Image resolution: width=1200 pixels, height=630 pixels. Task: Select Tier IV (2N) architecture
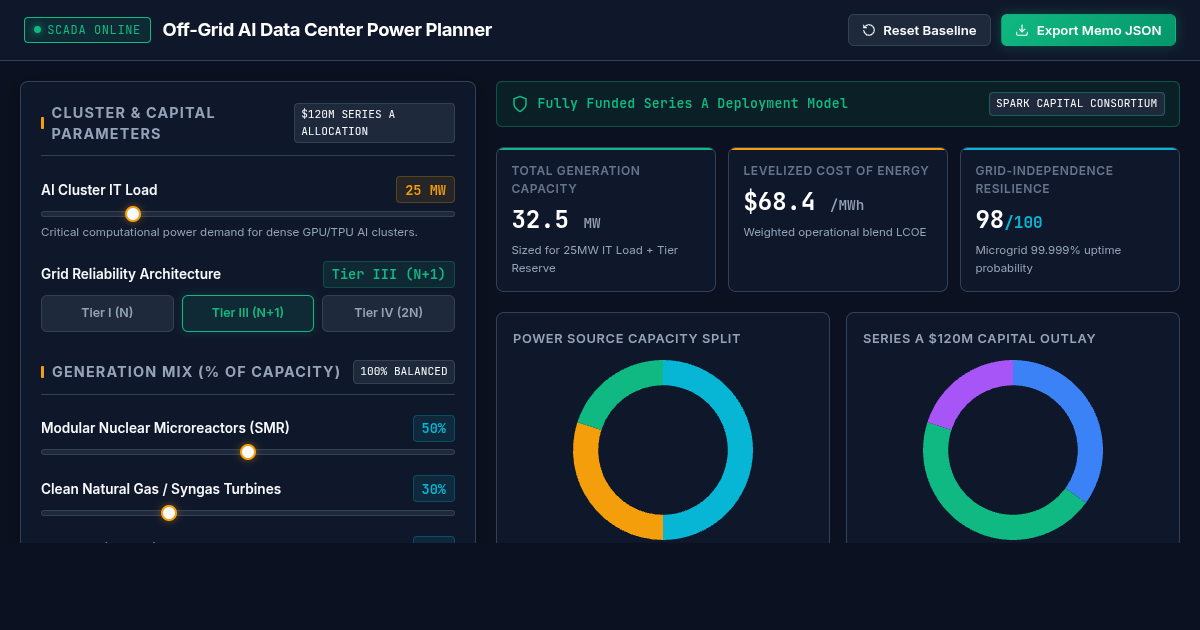pos(388,313)
